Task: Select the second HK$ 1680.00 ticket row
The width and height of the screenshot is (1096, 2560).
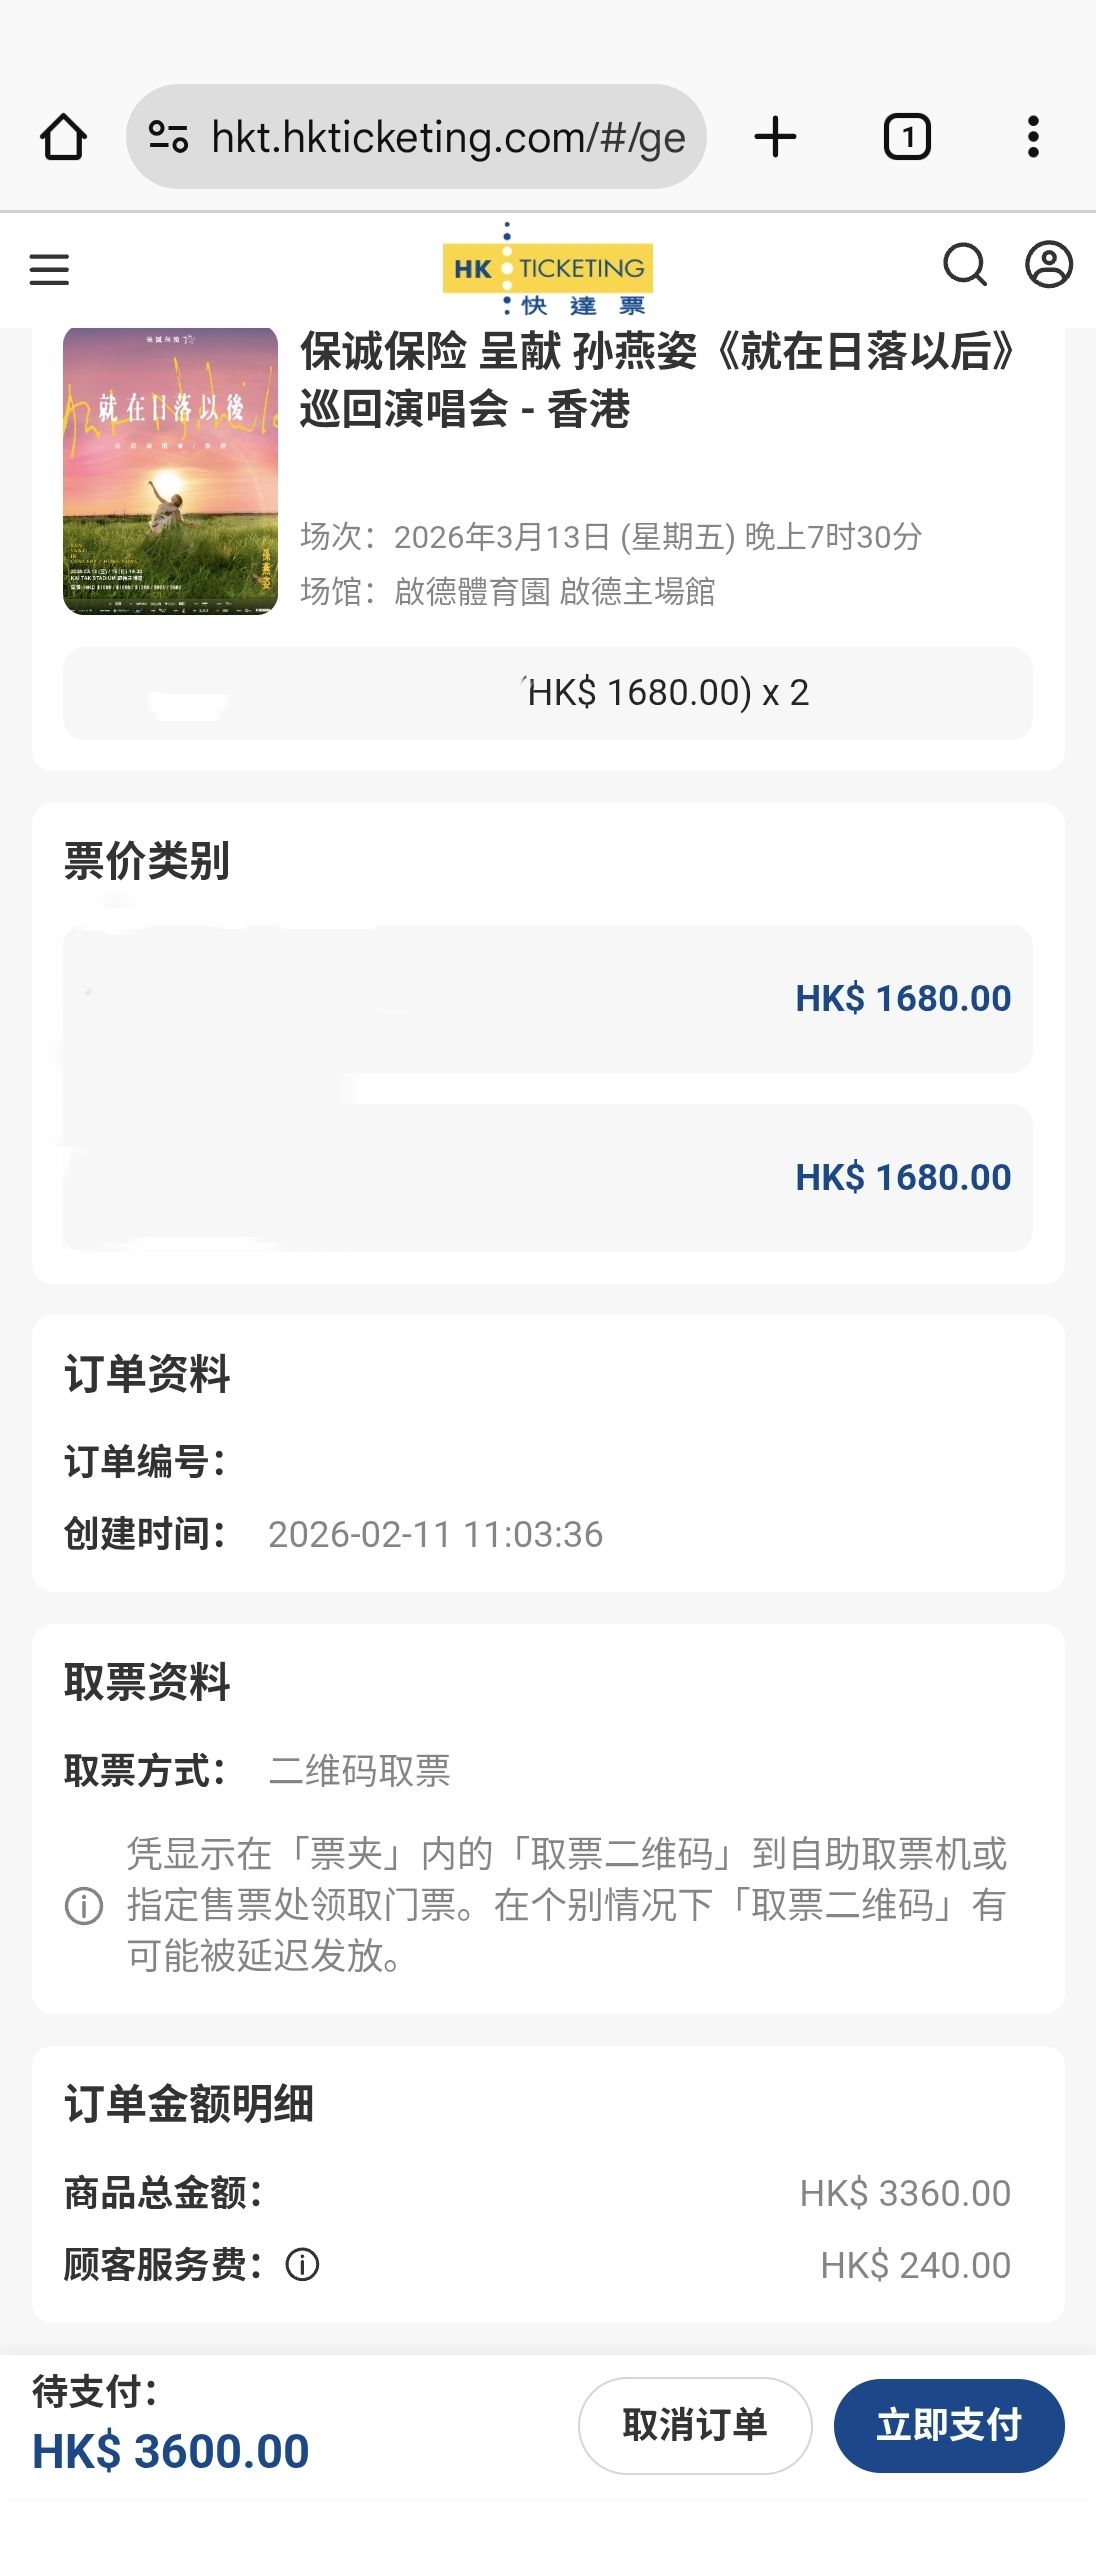Action: 548,1177
